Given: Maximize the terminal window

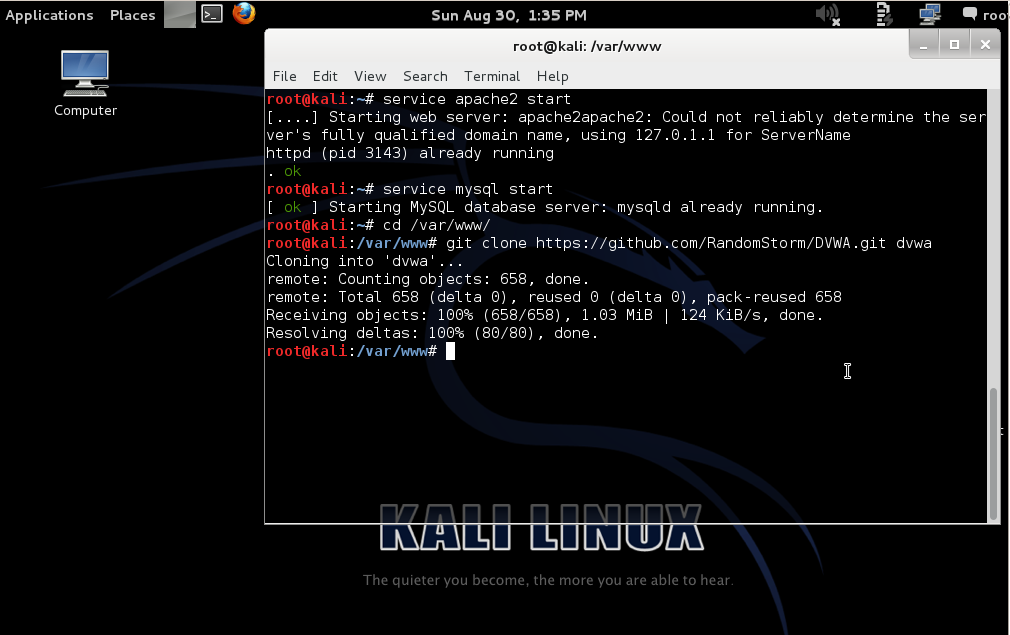Looking at the screenshot, I should point(954,45).
